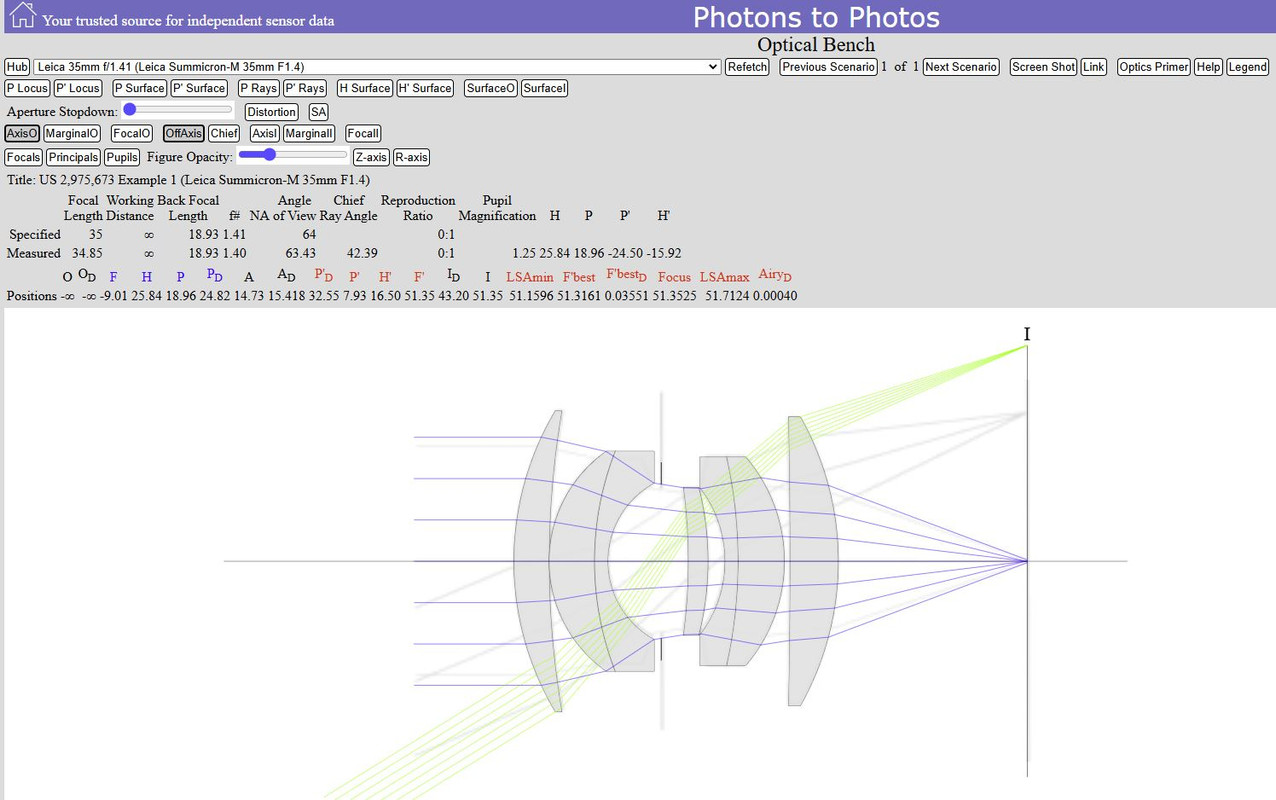Click the Distortion button
The image size is (1276, 800).
pos(272,112)
